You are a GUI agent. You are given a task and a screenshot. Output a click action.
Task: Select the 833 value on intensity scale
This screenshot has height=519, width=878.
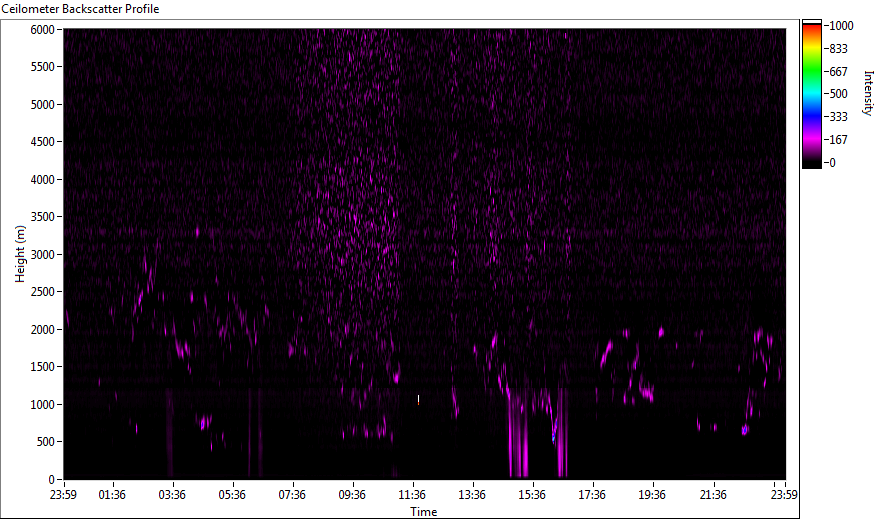[x=838, y=49]
